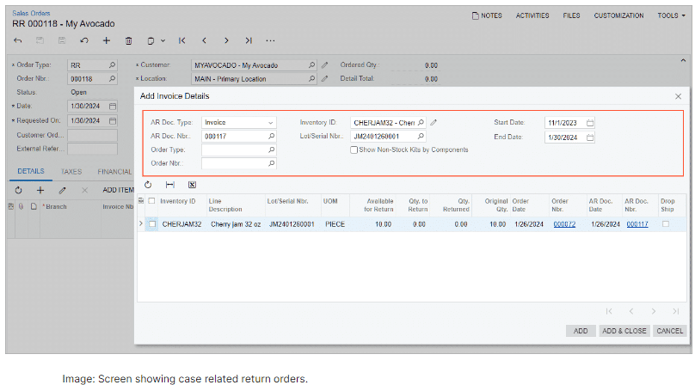The width and height of the screenshot is (695, 385).
Task: Click CANCEL button
Action: (x=669, y=331)
